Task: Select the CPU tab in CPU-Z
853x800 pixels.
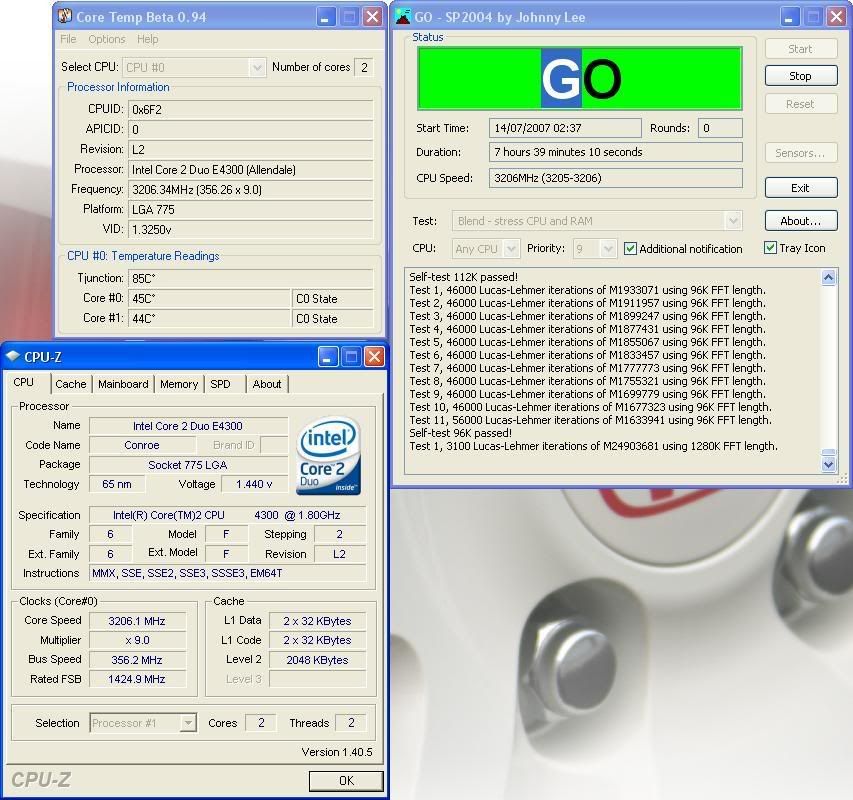Action: pyautogui.click(x=23, y=382)
